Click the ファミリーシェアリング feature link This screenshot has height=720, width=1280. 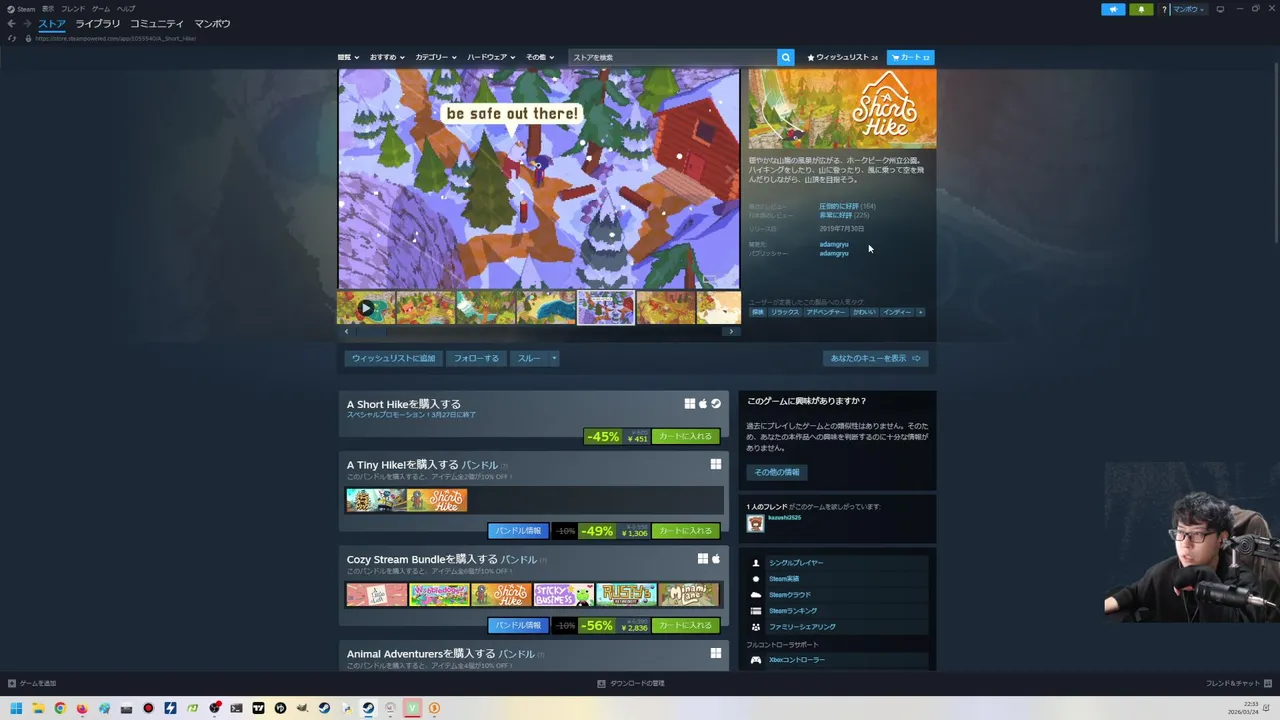pos(802,627)
